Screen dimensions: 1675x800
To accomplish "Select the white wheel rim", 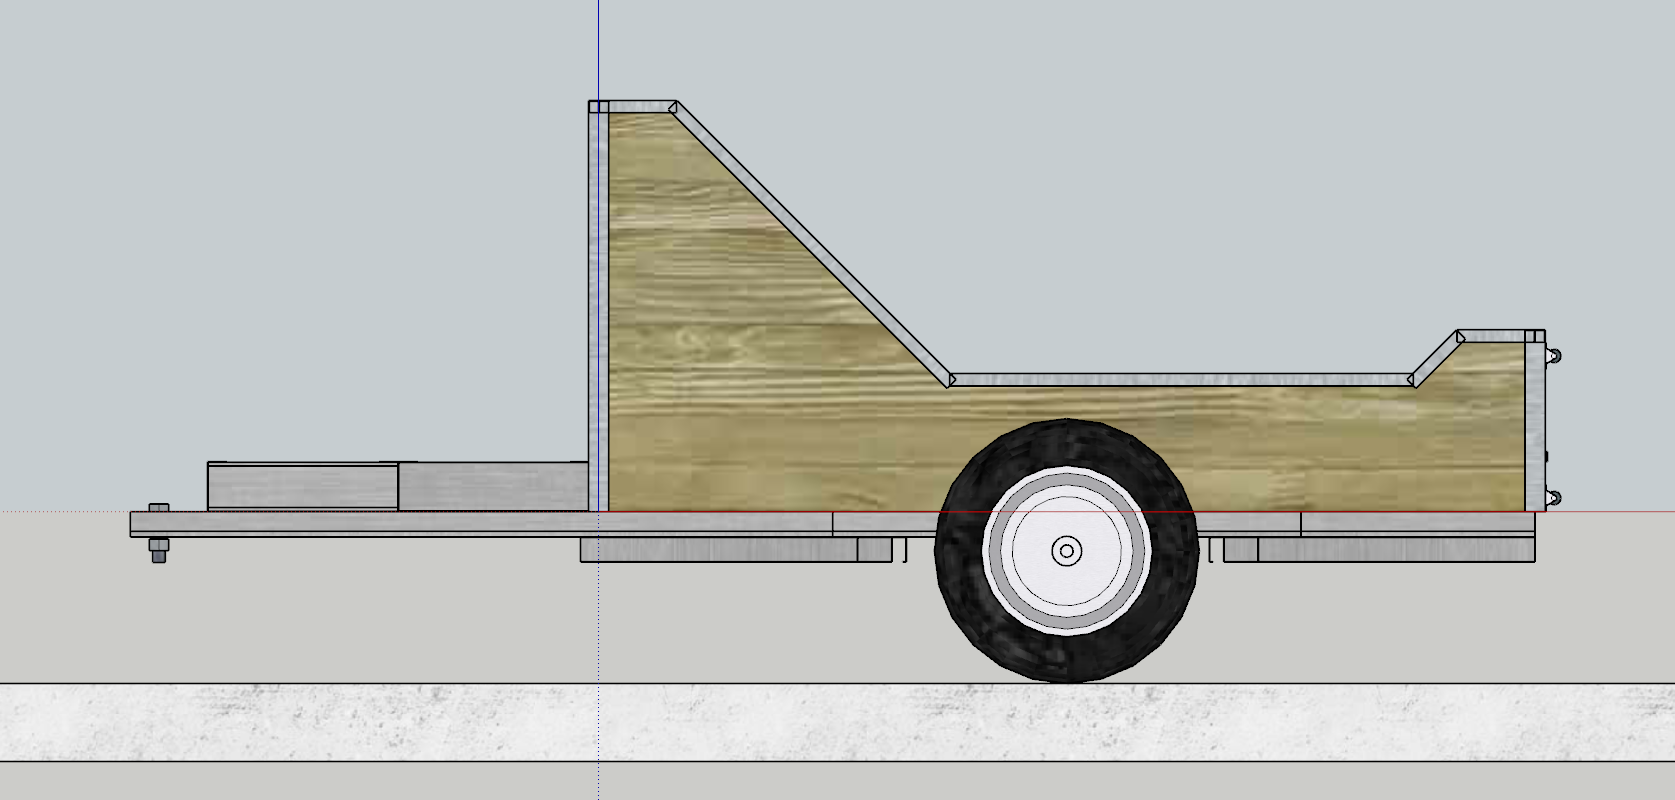I will 1066,551.
